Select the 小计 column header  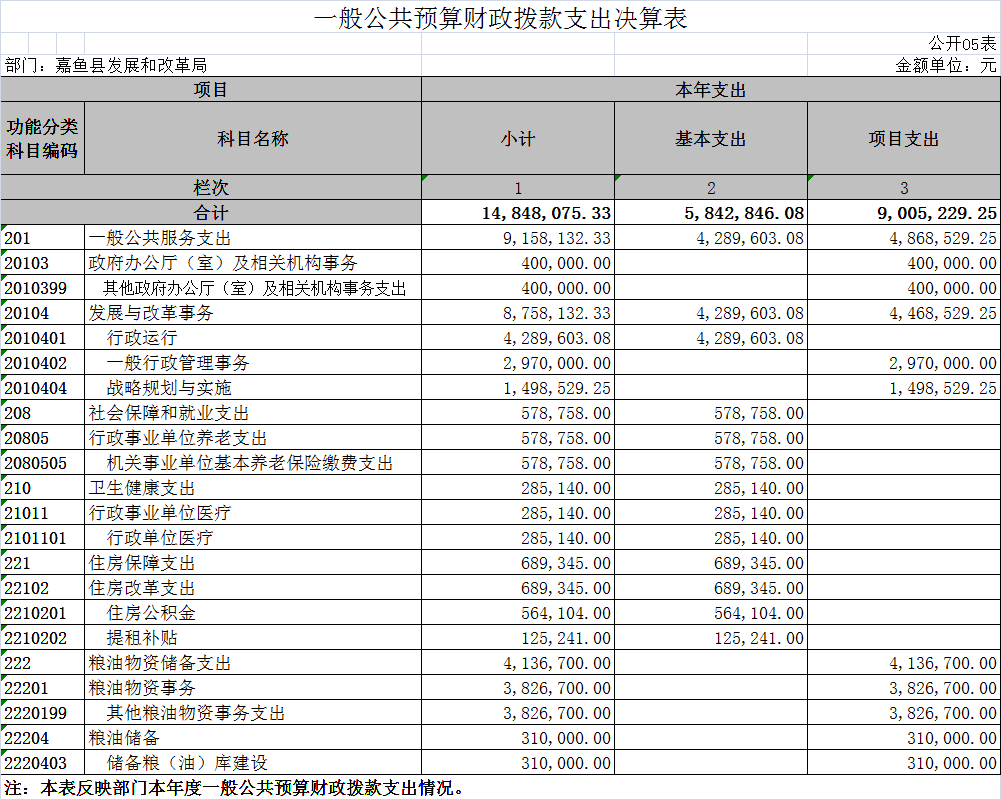tap(518, 138)
